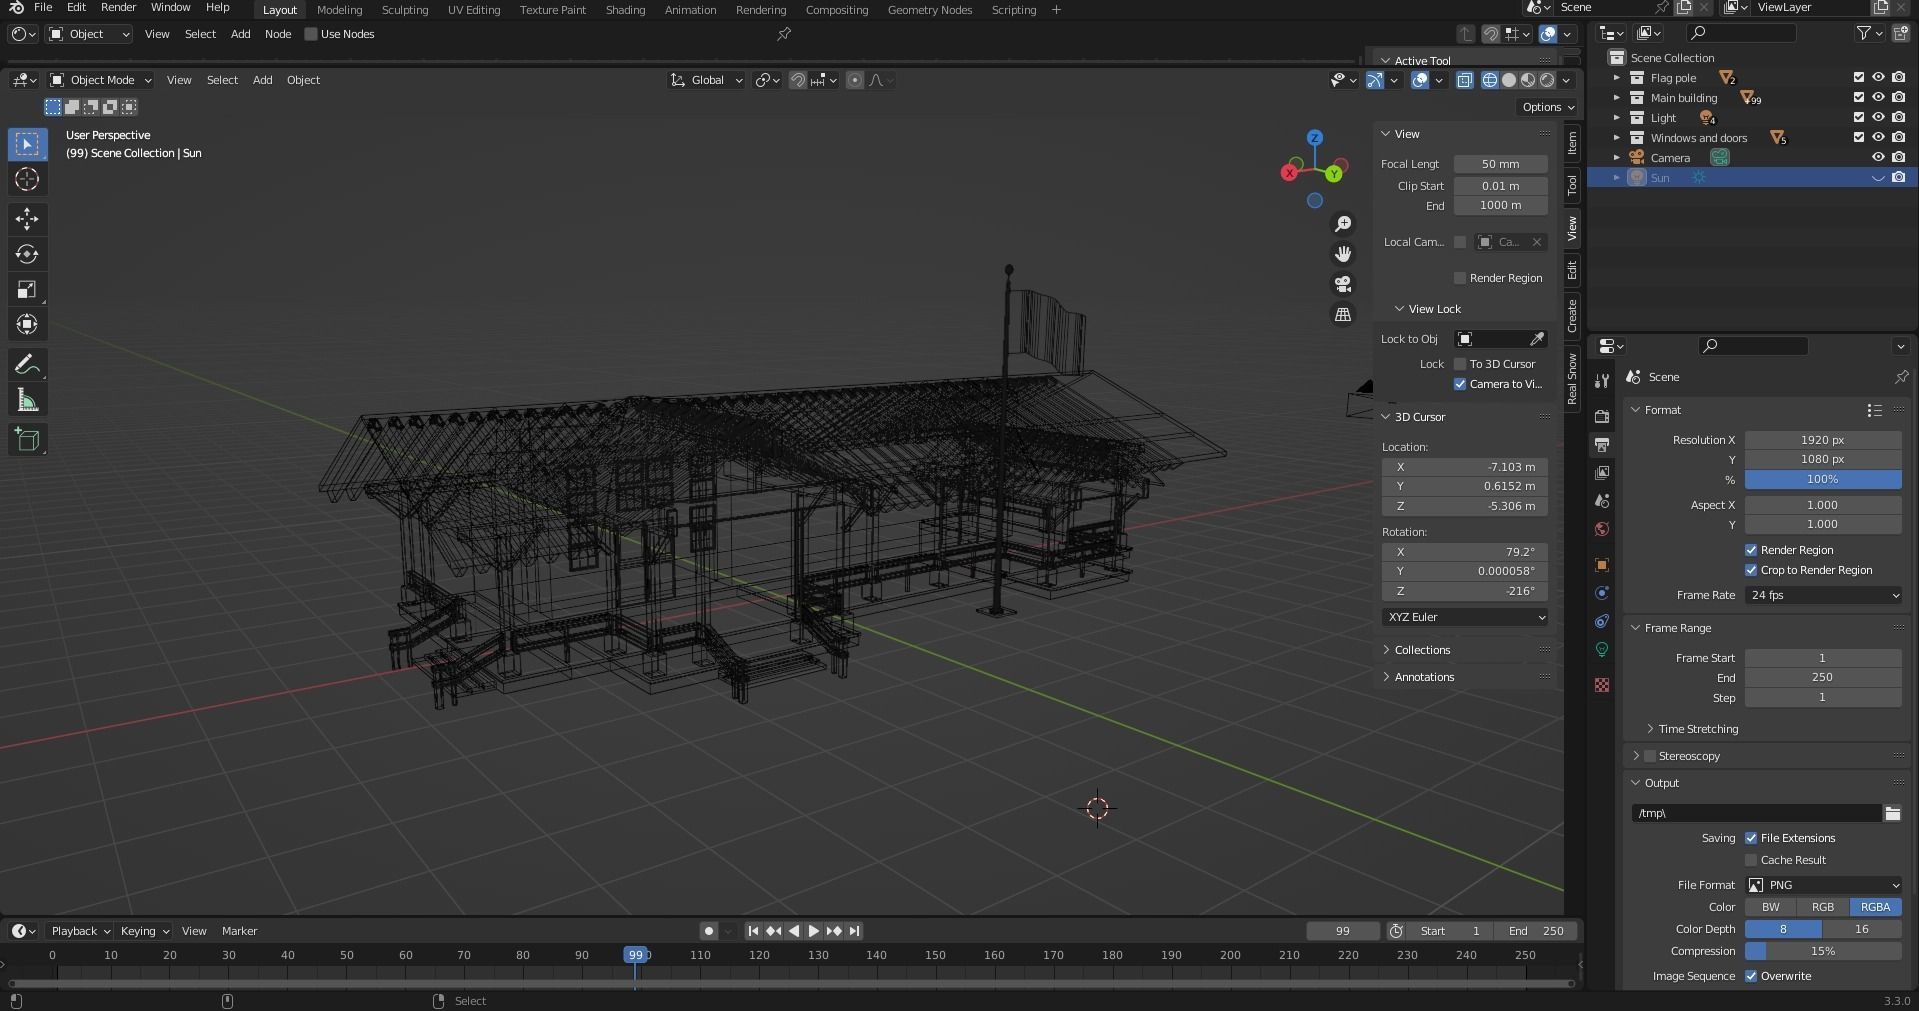The image size is (1919, 1011).
Task: Open the PNG file format dropdown
Action: [x=1823, y=885]
